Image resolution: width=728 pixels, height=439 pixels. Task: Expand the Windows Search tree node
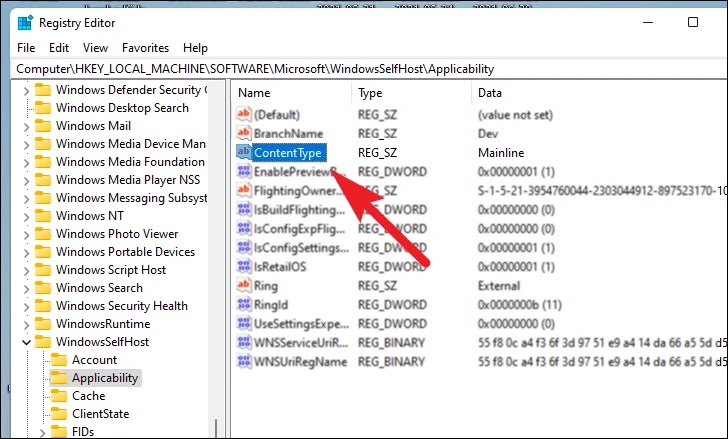click(x=26, y=289)
